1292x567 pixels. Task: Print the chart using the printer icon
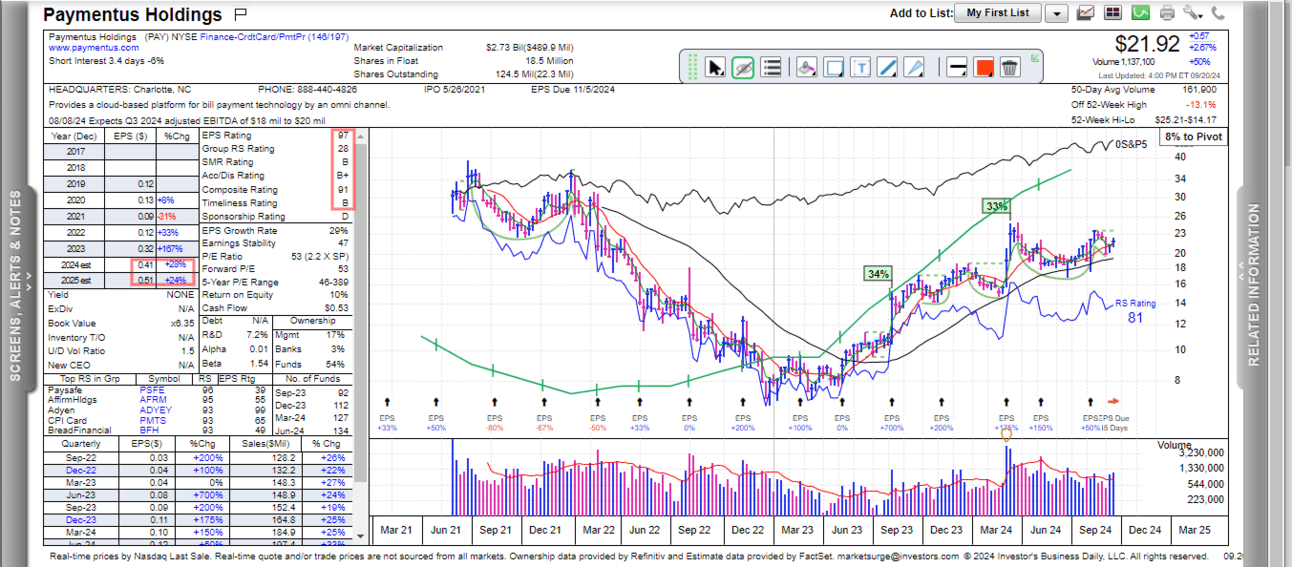tap(1166, 13)
